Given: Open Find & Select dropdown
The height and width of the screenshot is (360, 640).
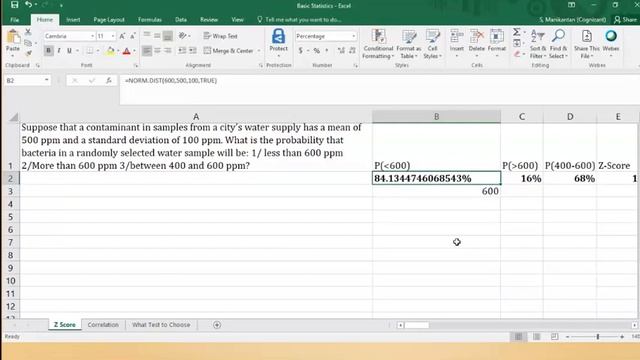Looking at the screenshot, I should (558, 44).
